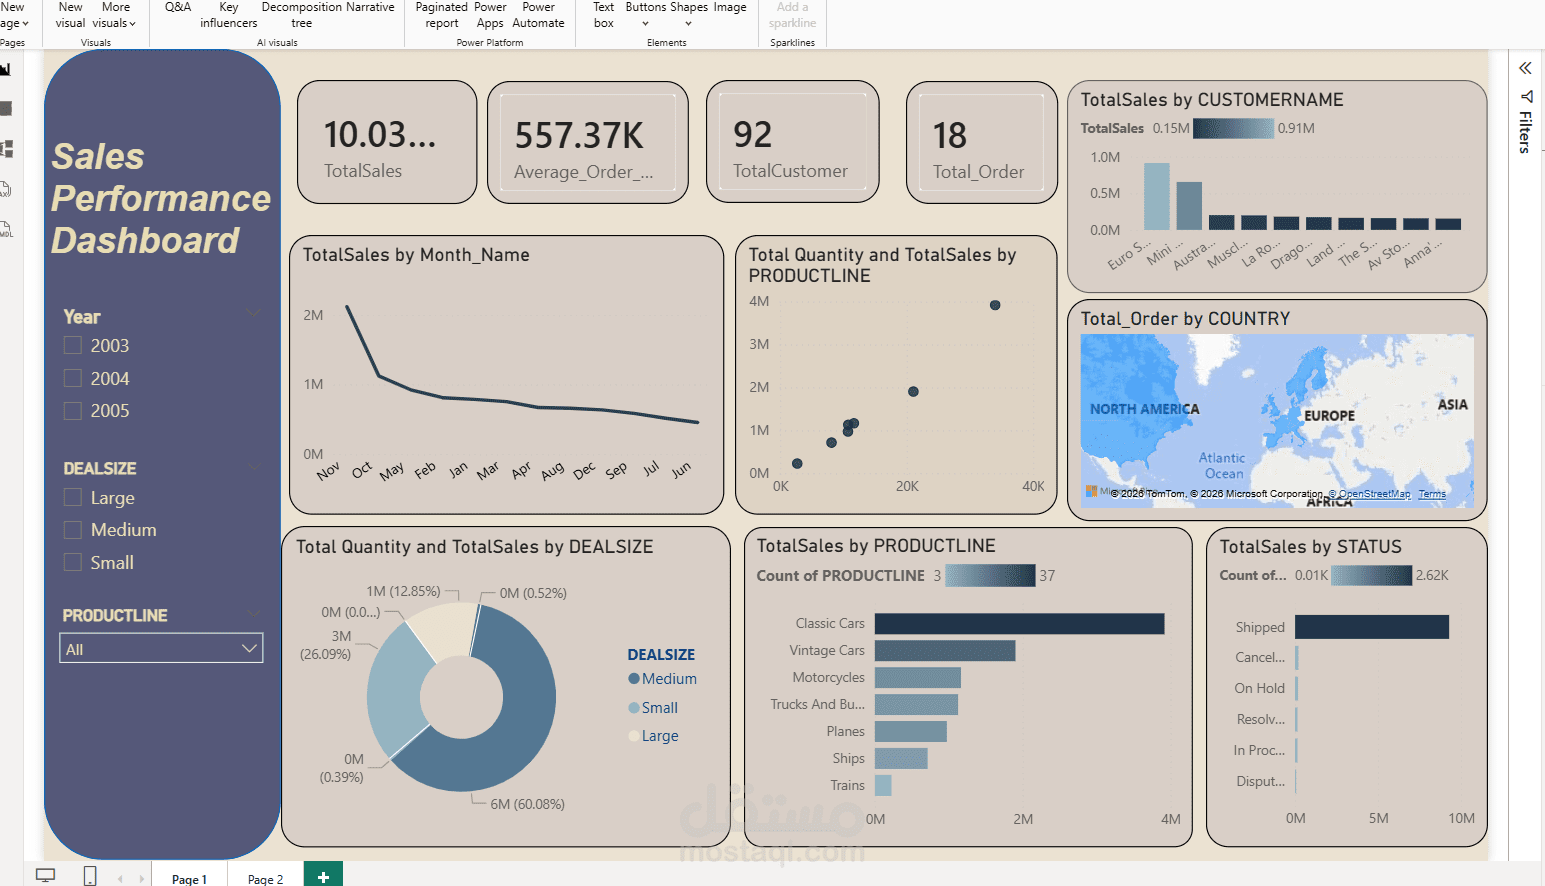The image size is (1545, 886).
Task: Add a new page with the plus button
Action: pyautogui.click(x=323, y=876)
